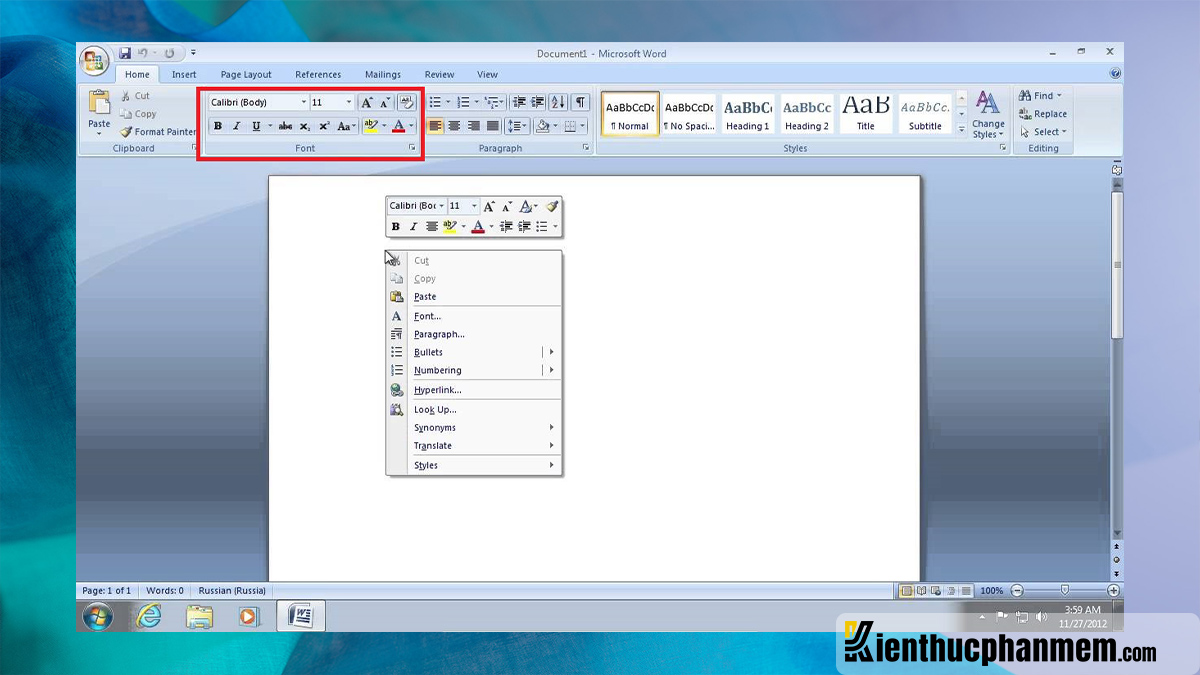Image resolution: width=1200 pixels, height=675 pixels.
Task: Toggle Italic on the mini toolbar
Action: 413,227
